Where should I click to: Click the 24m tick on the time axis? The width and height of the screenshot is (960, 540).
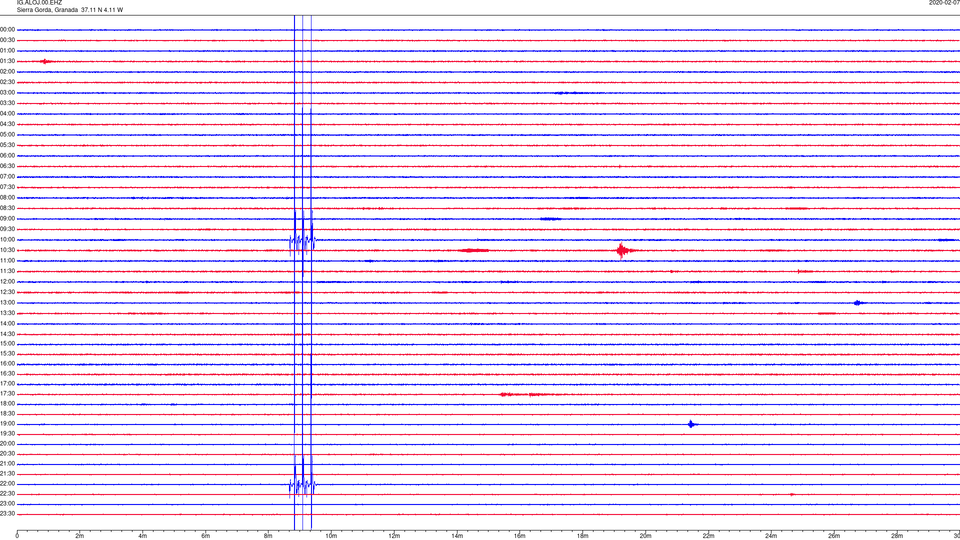pos(771,536)
